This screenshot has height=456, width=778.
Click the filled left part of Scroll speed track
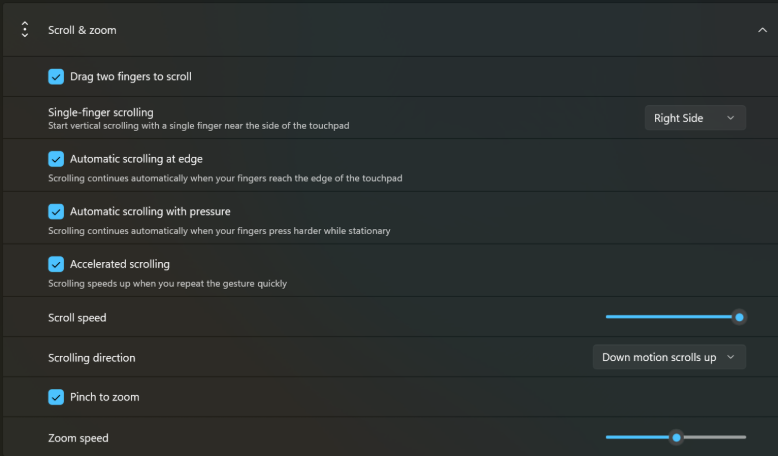click(x=669, y=317)
